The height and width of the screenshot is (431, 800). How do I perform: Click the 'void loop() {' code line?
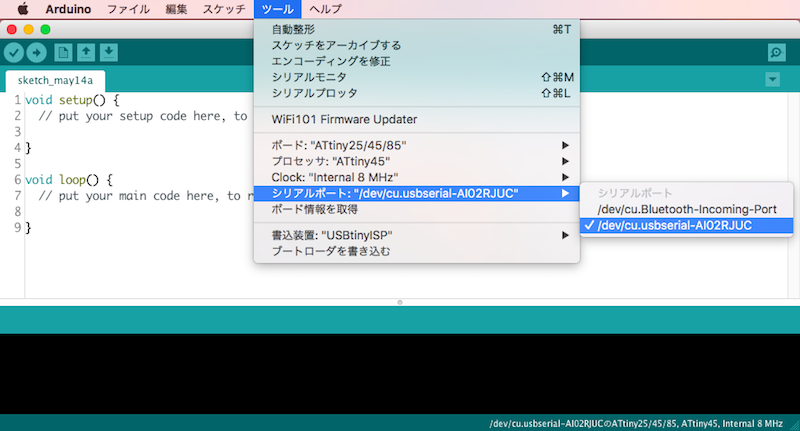pyautogui.click(x=69, y=180)
